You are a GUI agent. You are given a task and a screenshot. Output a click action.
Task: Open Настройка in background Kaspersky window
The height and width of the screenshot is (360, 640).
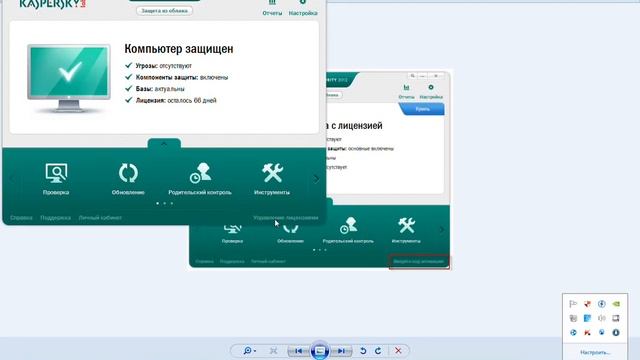tap(431, 92)
